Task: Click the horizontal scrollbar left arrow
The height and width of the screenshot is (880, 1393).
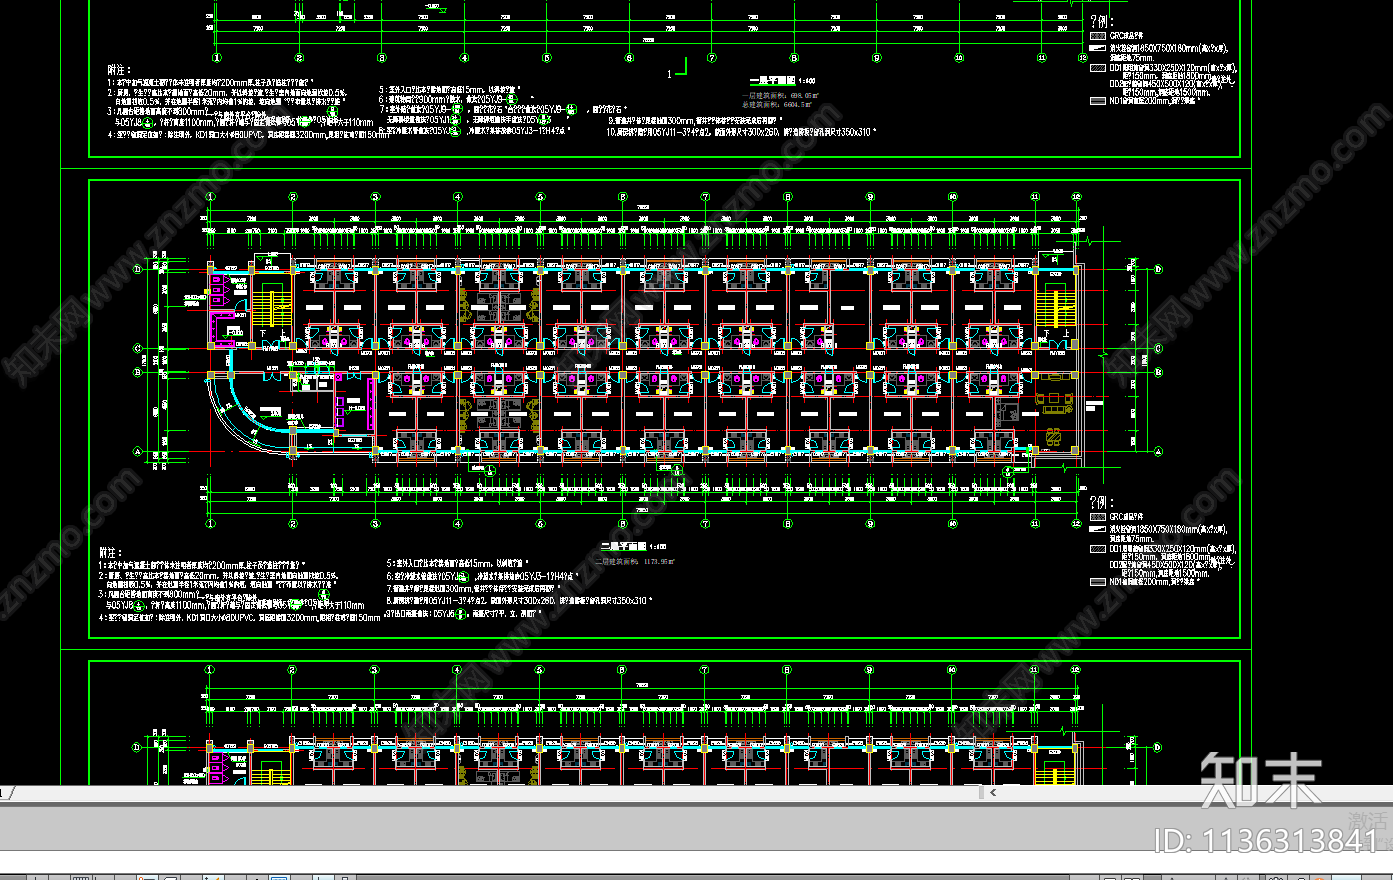Action: (993, 792)
